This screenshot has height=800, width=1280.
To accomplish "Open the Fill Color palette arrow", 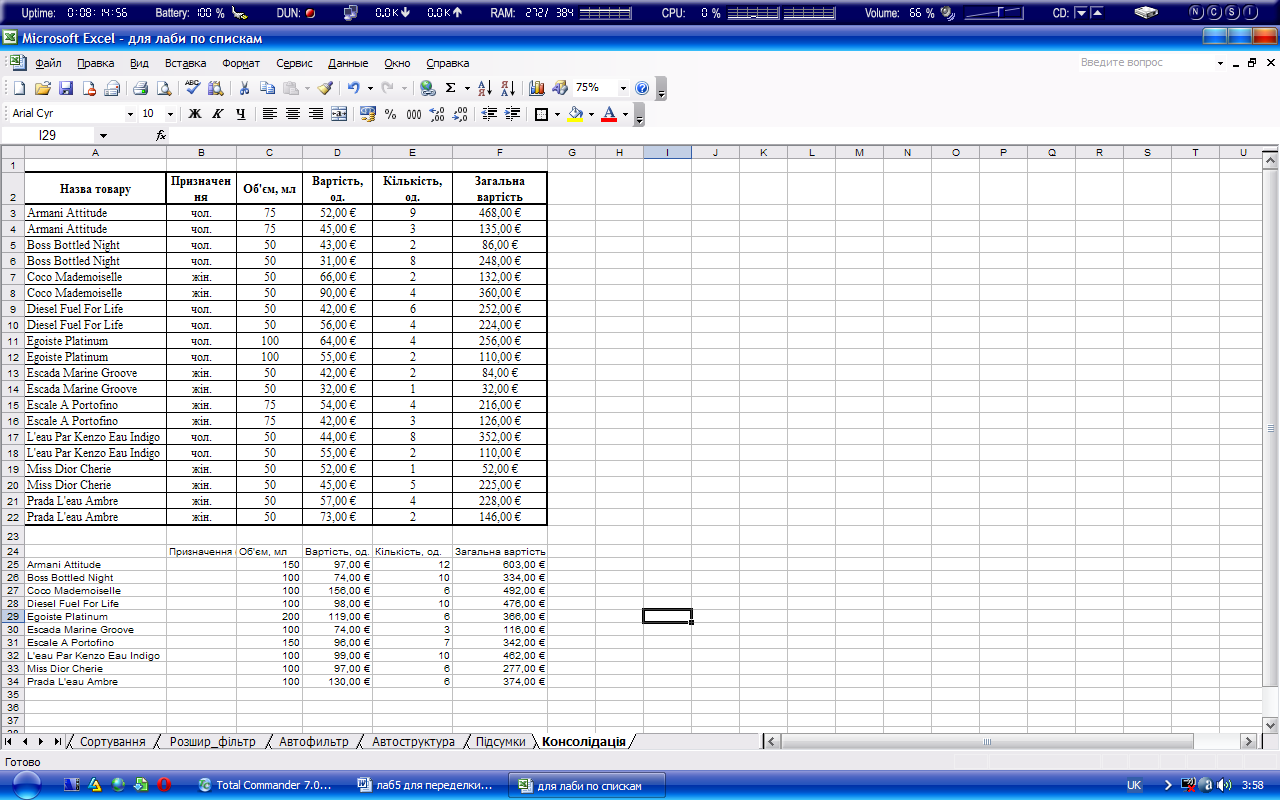I will (x=591, y=114).
